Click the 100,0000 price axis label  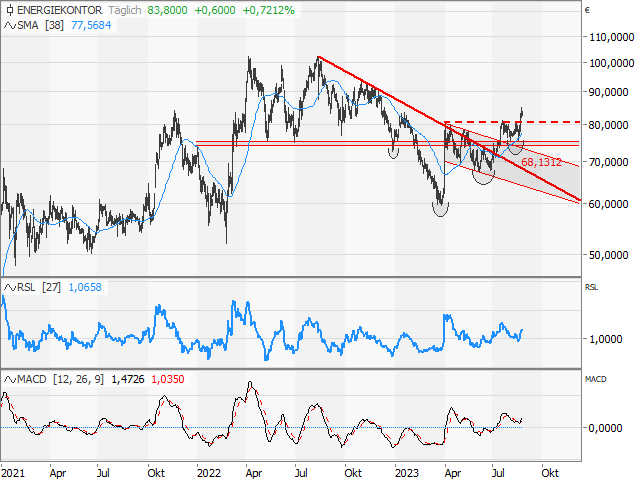pos(611,63)
